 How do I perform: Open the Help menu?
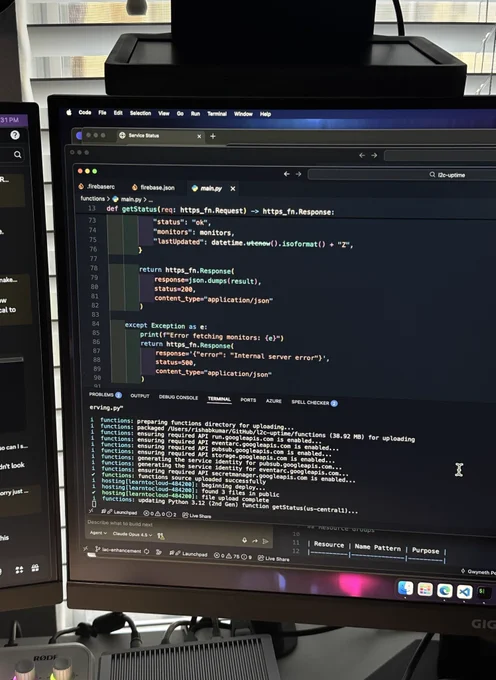265,114
